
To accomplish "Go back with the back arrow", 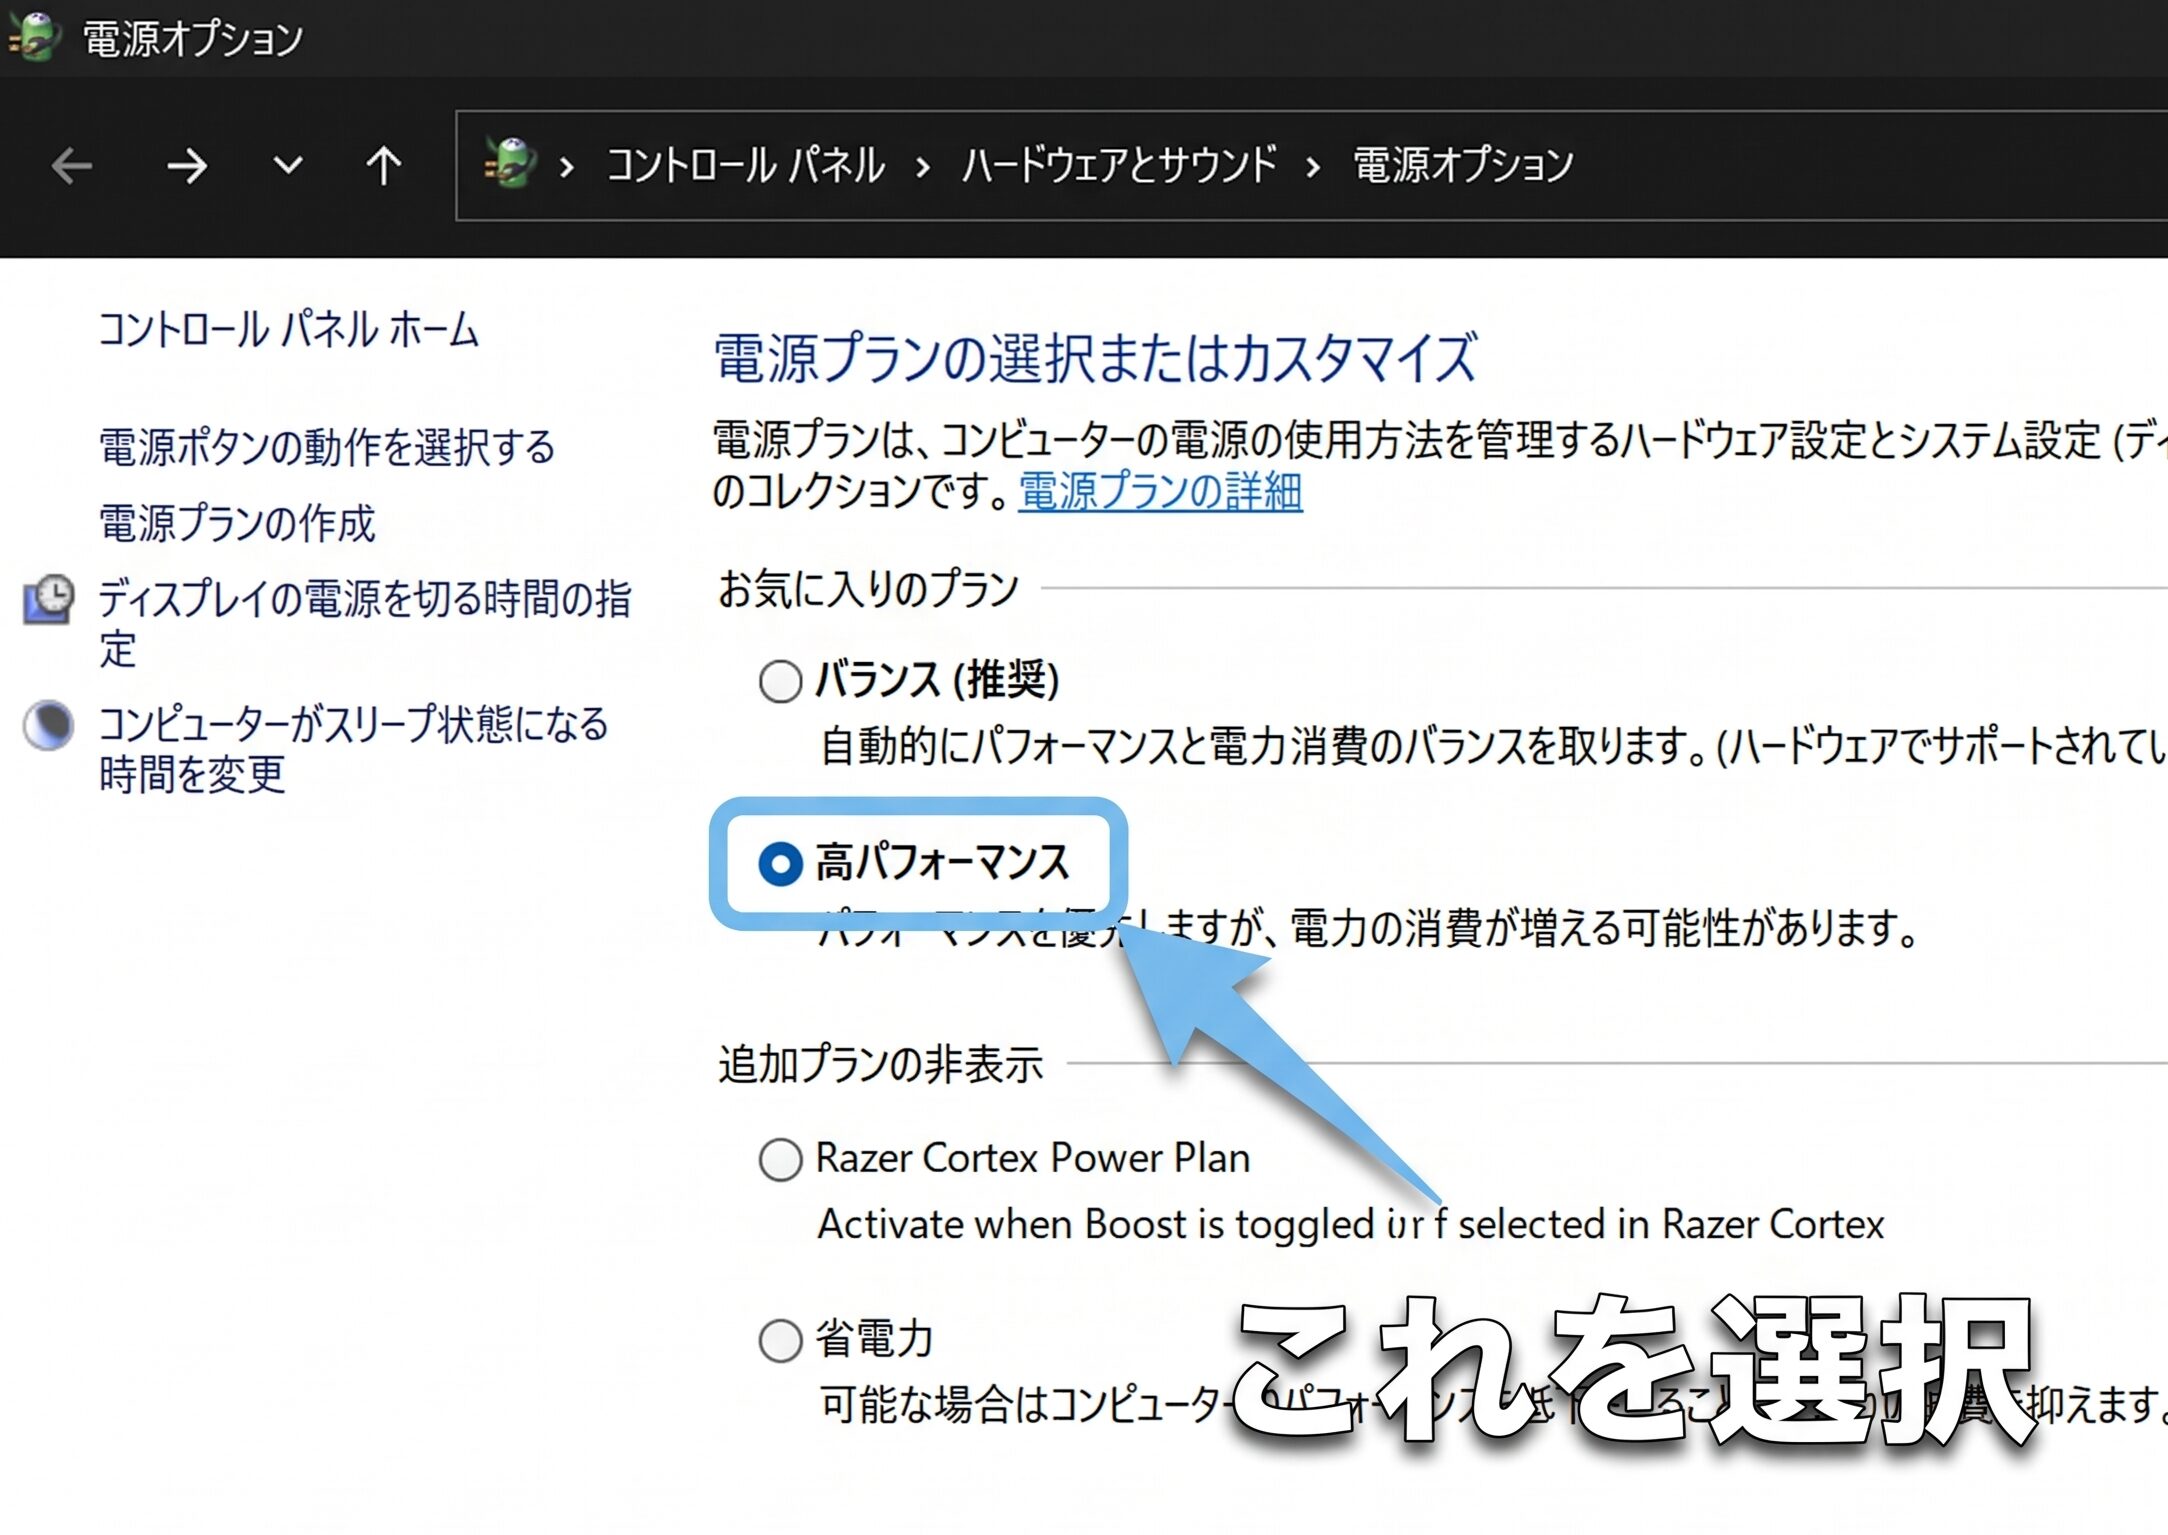I will (x=72, y=166).
